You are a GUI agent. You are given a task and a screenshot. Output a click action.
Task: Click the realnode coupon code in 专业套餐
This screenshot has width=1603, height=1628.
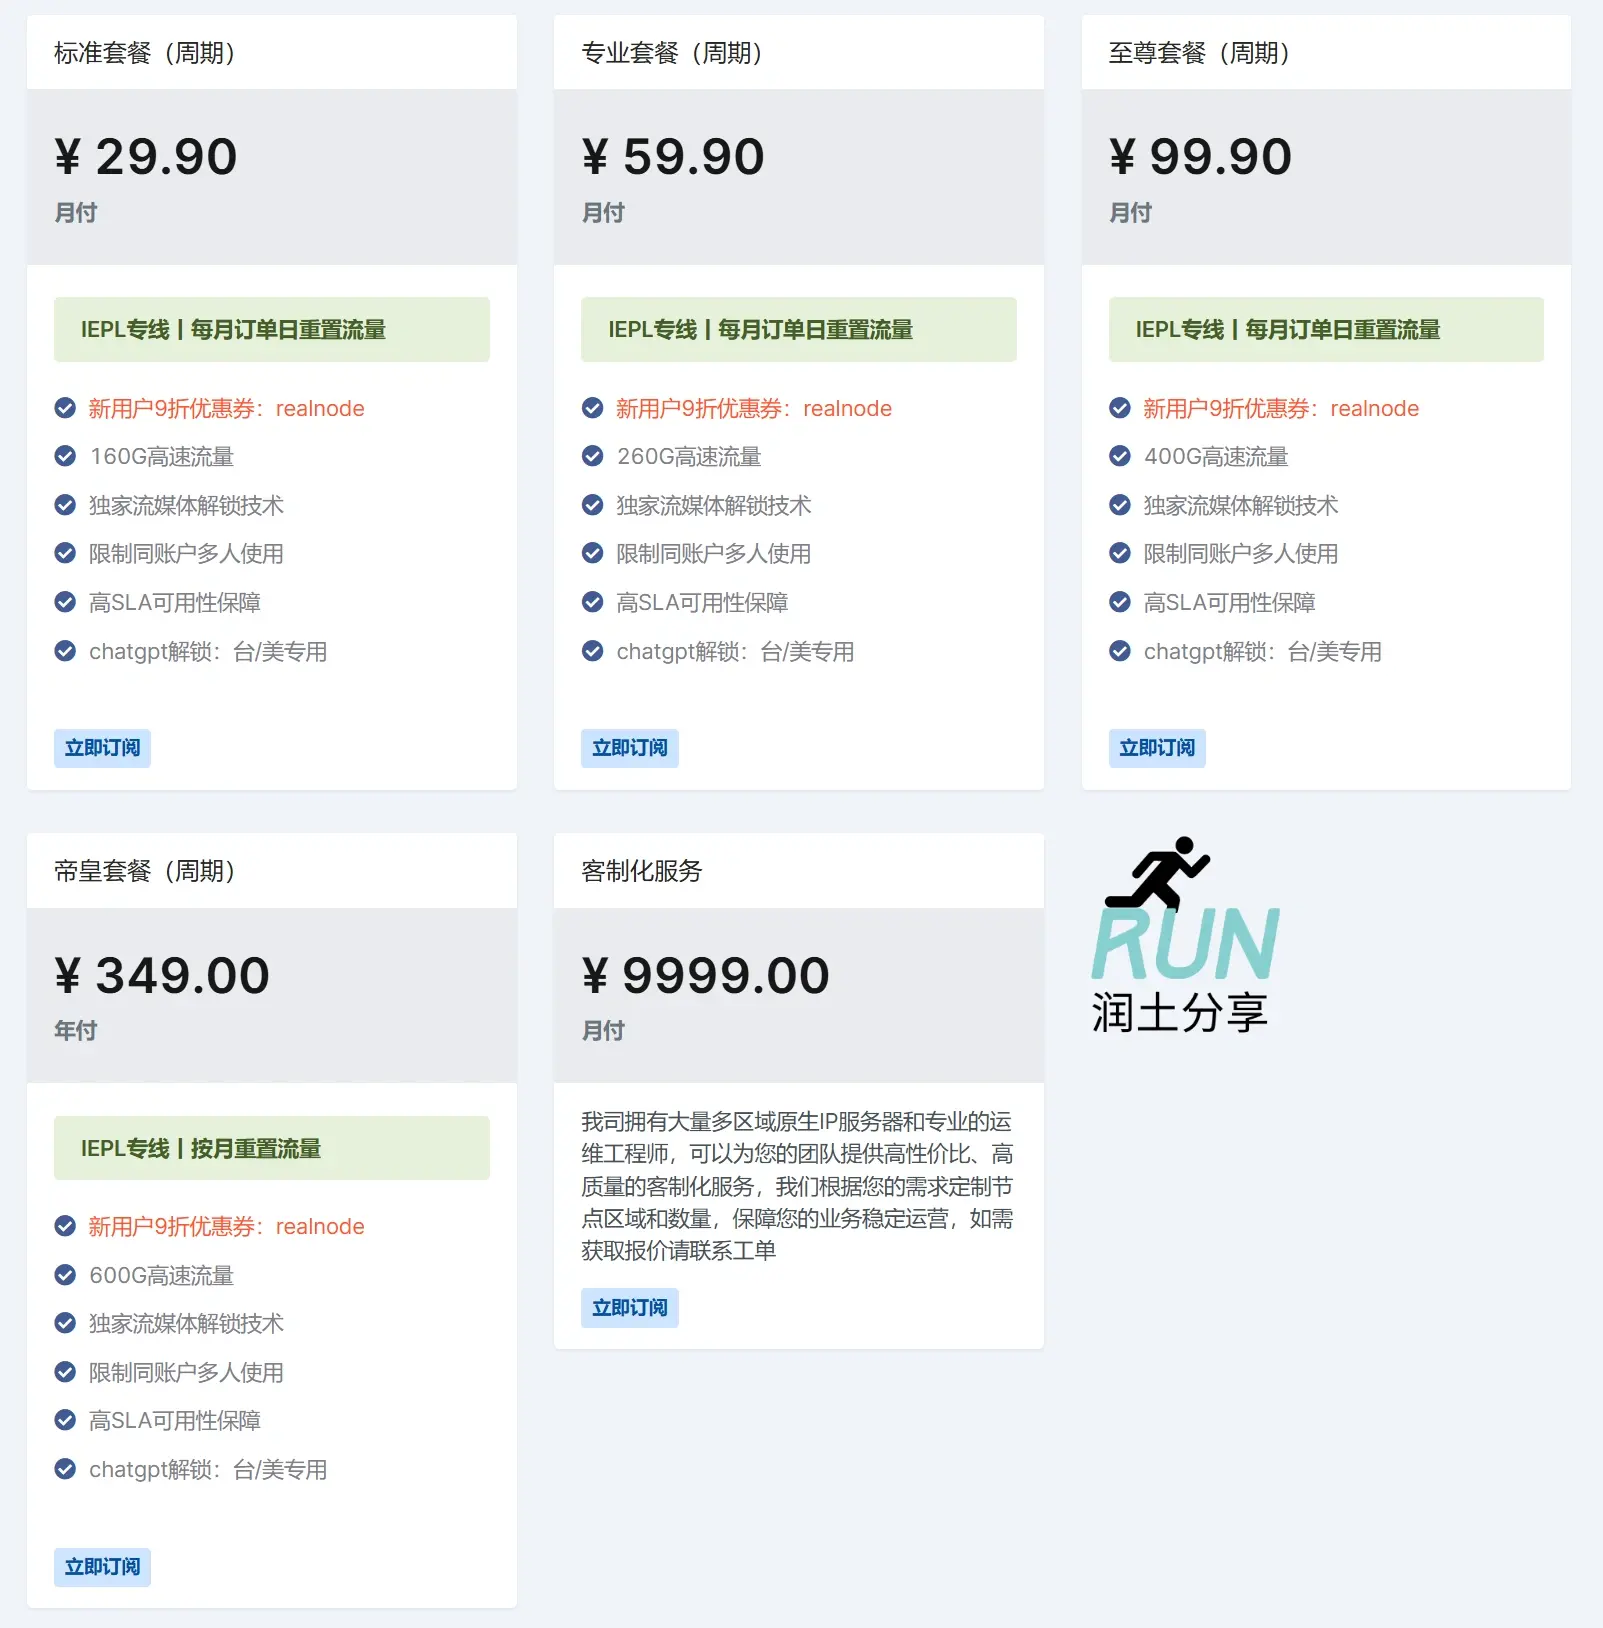pos(845,408)
